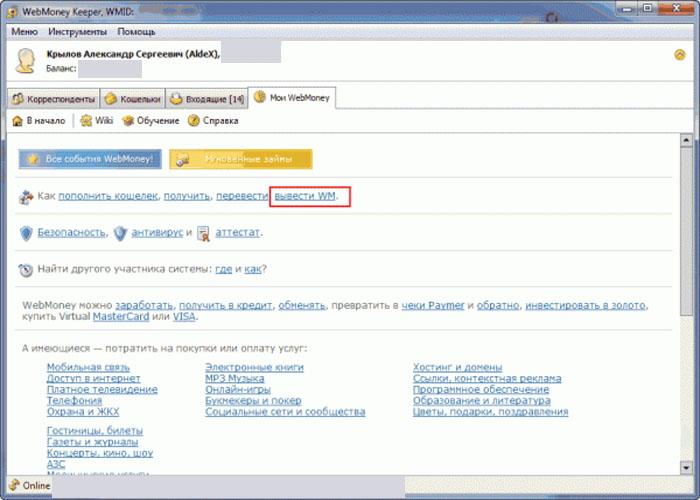700x500 pixels.
Task: Open the Телефония category
Action: [x=75, y=400]
